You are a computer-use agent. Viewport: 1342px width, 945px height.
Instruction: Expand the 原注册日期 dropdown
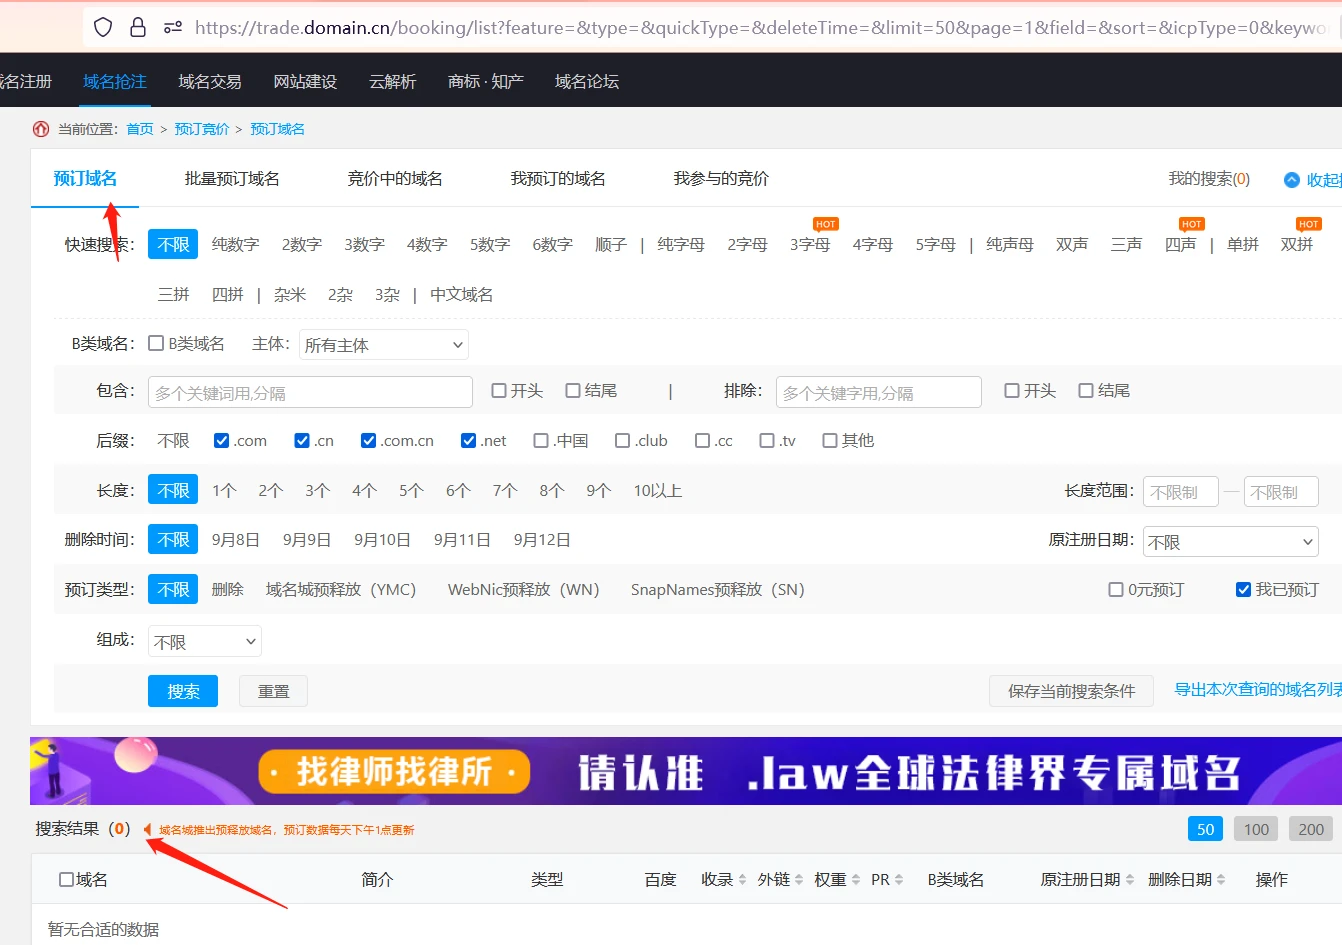(1230, 542)
